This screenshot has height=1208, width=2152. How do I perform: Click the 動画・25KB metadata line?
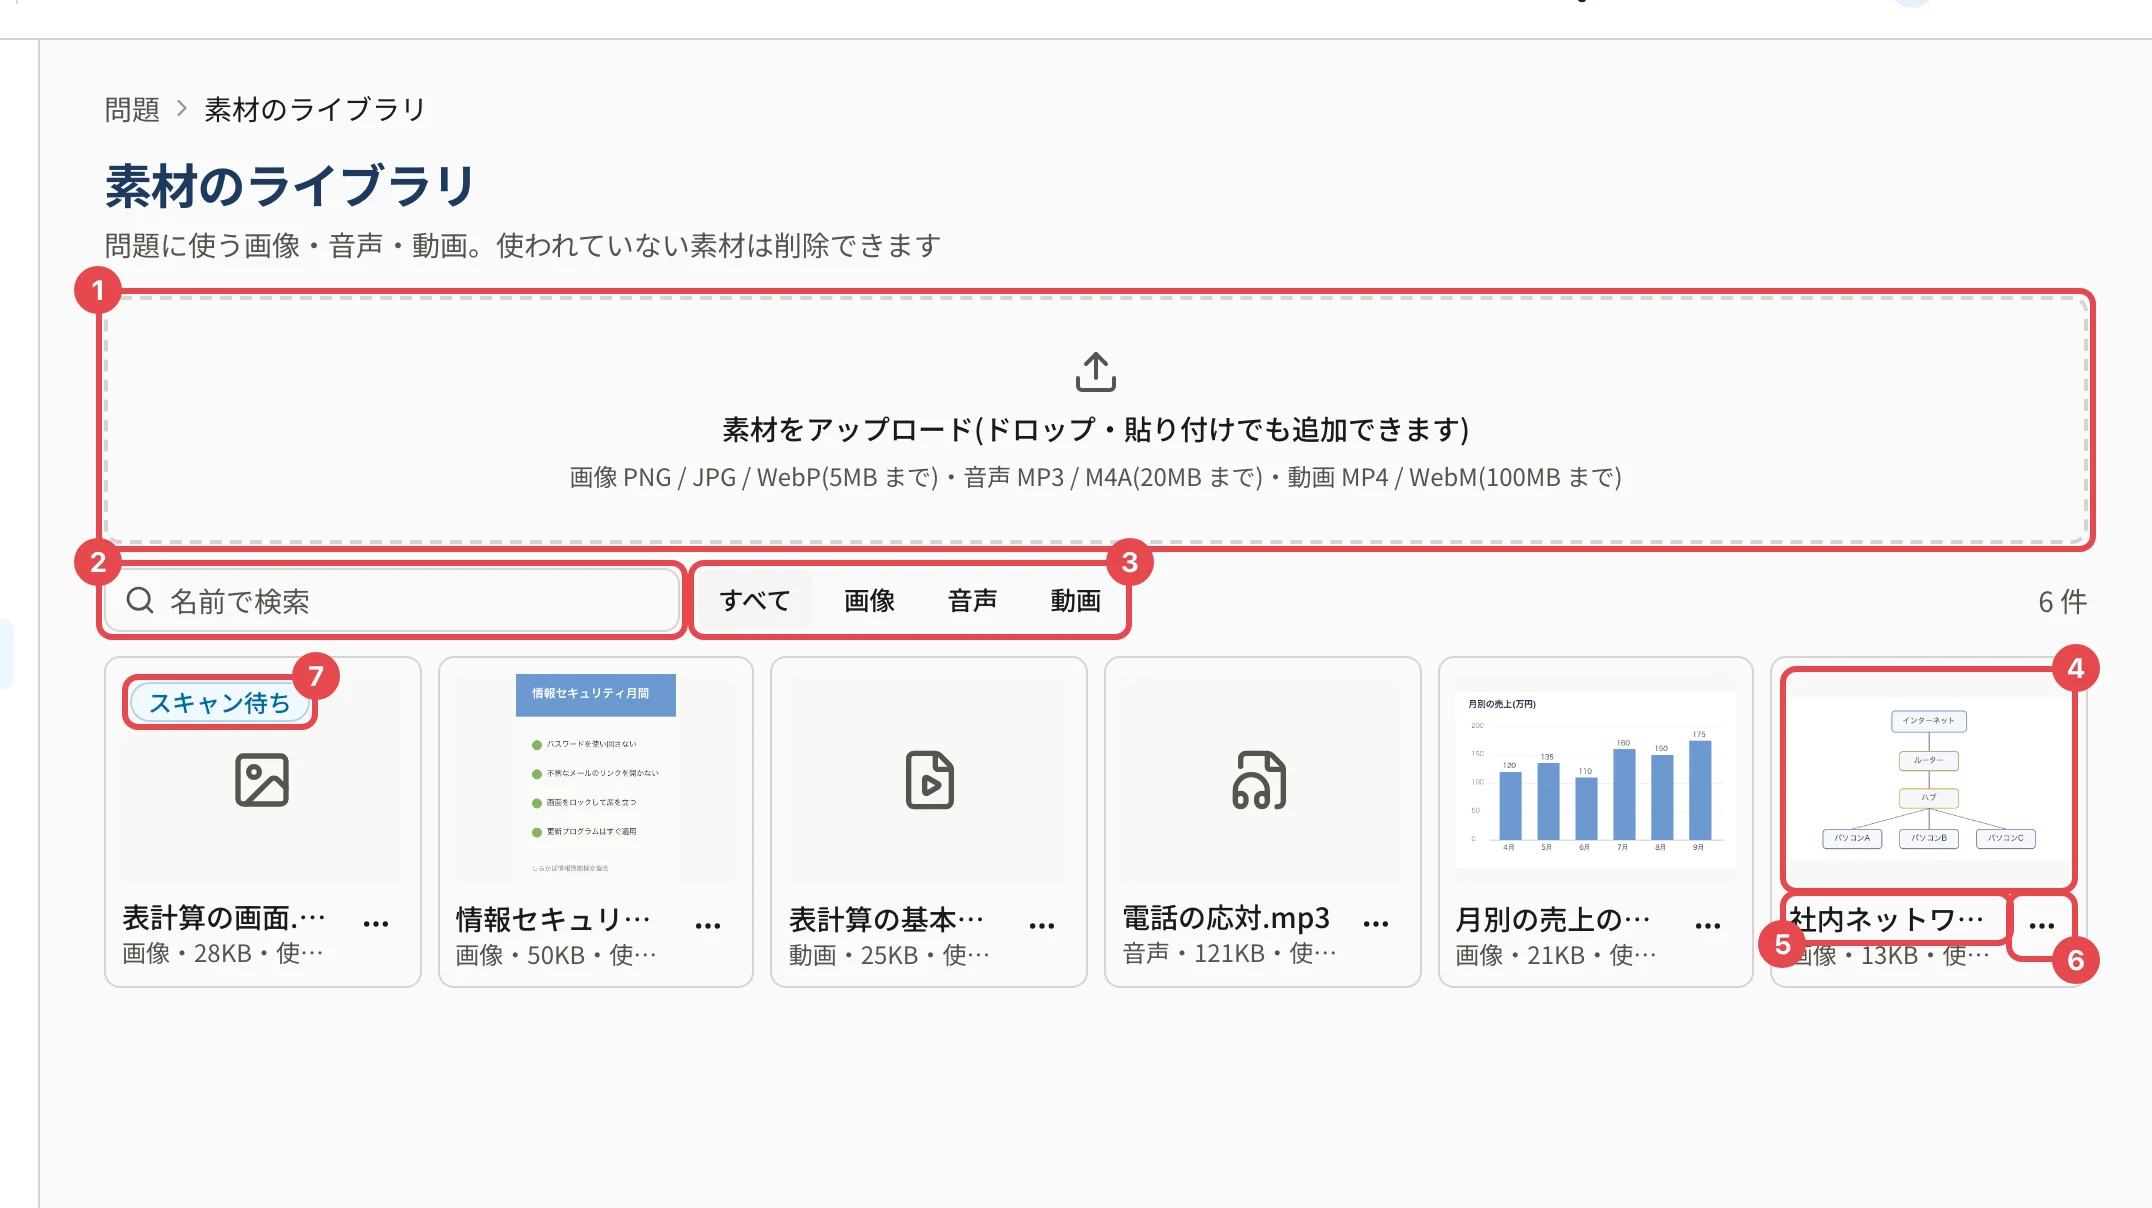coord(890,955)
